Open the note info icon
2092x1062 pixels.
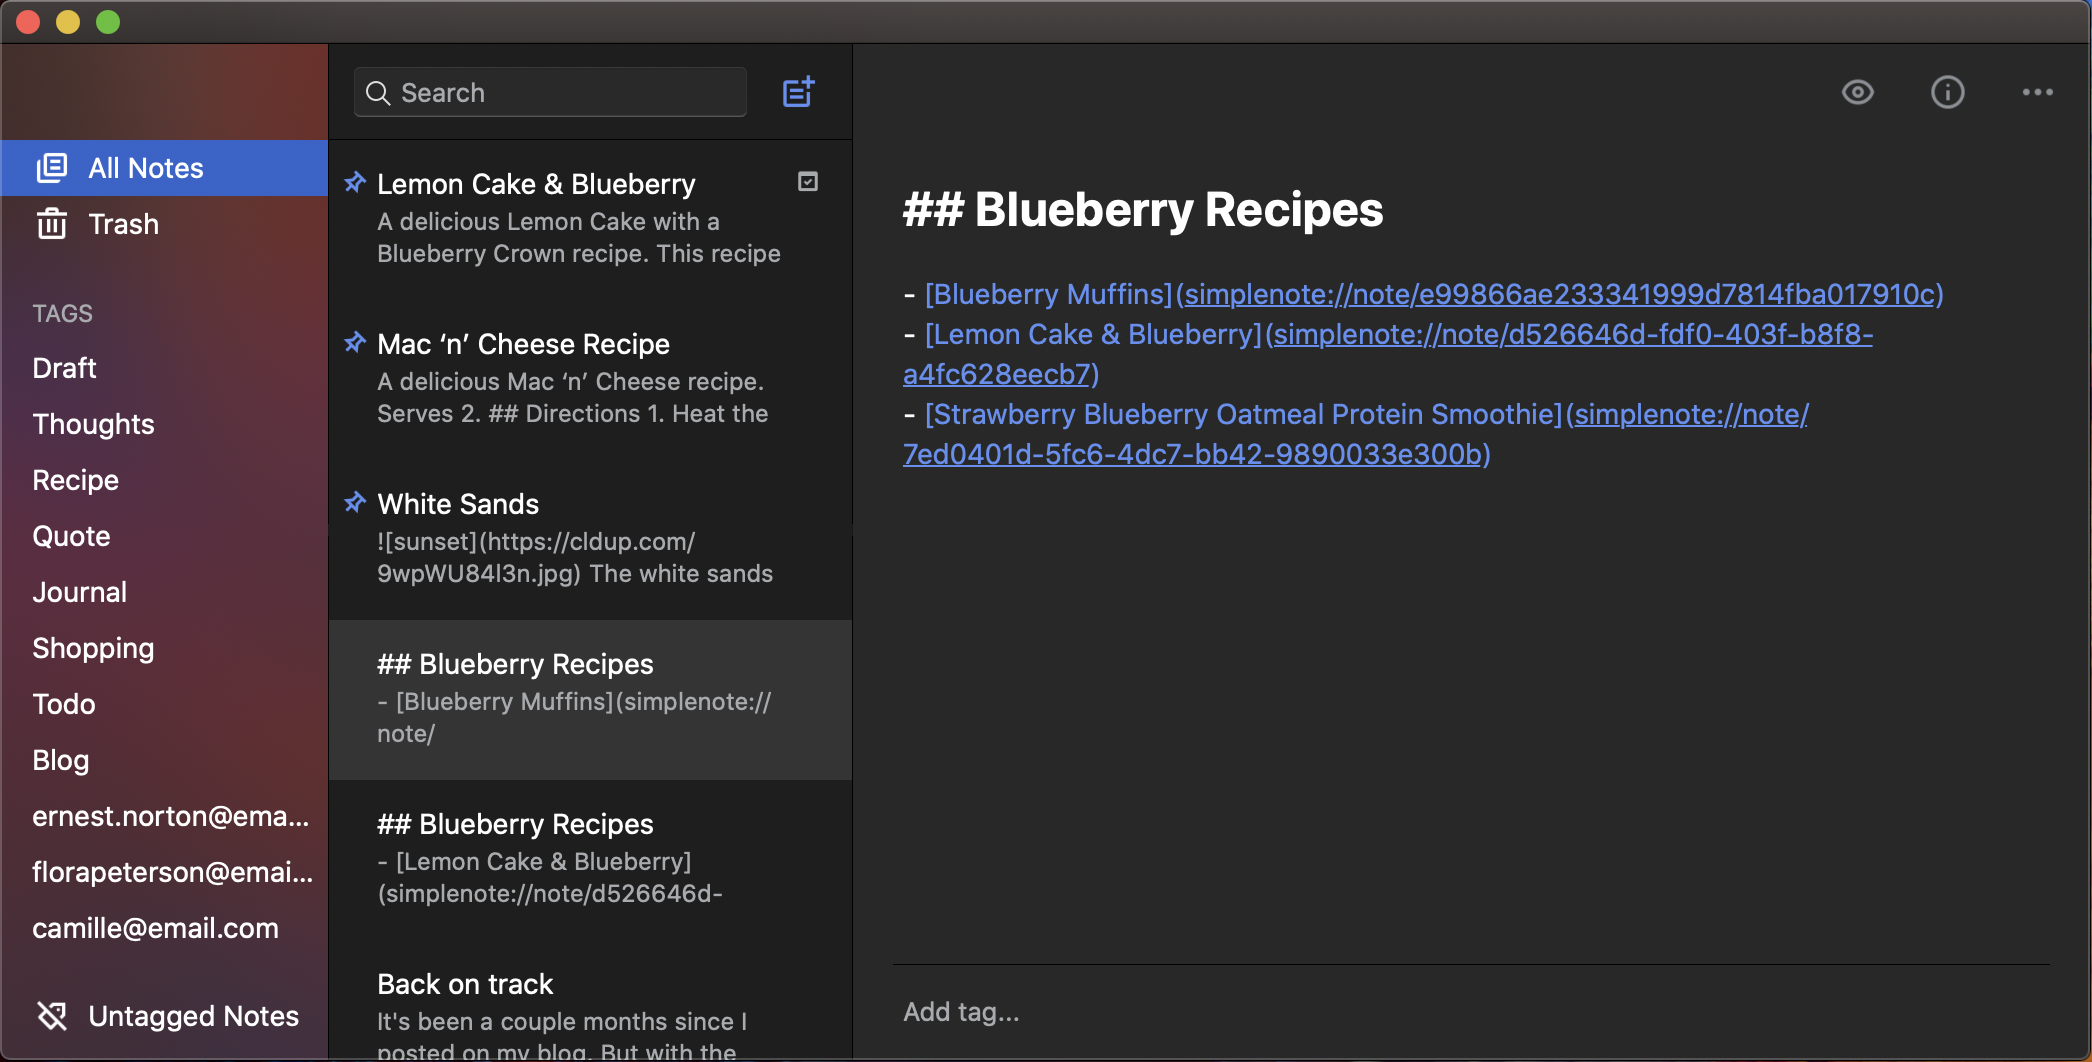click(1947, 93)
